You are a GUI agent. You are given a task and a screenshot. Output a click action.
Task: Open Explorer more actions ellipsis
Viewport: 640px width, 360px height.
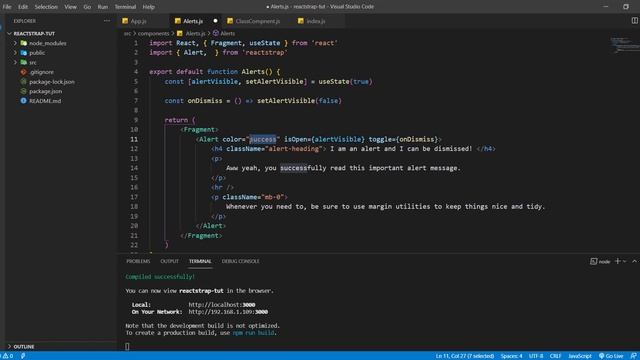107,21
